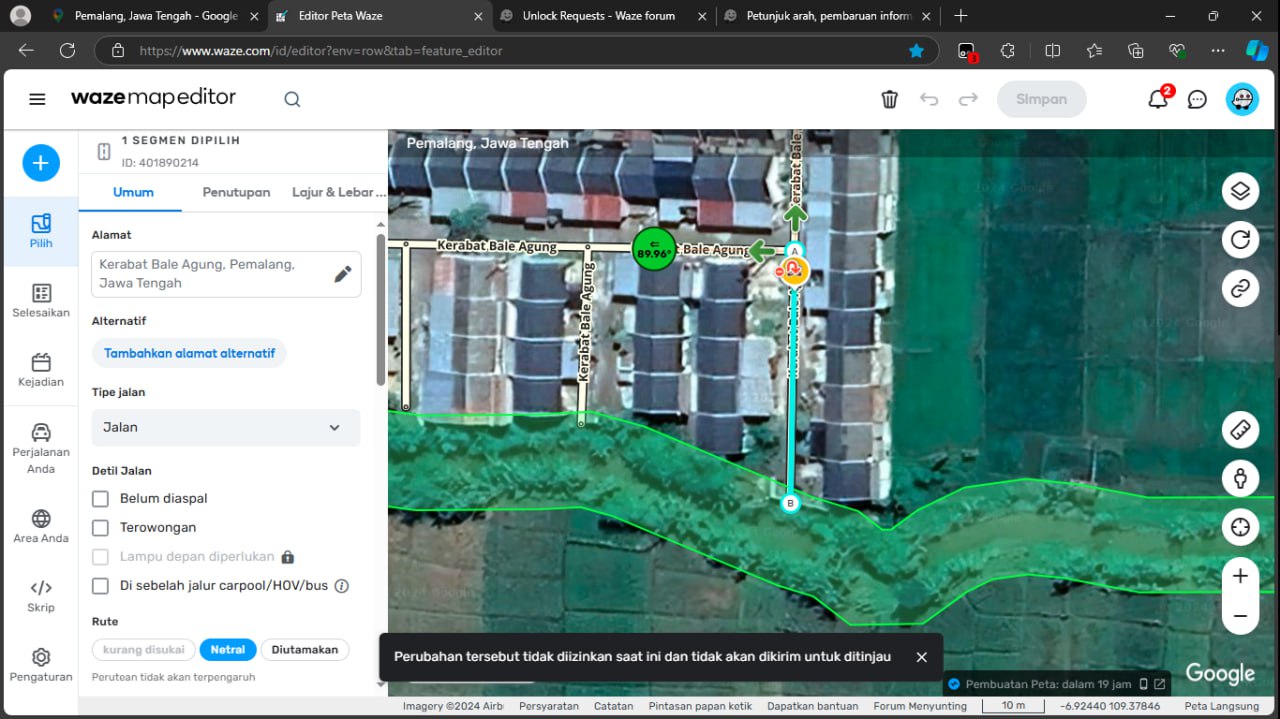Viewport: 1280px width, 719px height.
Task: Click the map zoom in button
Action: click(1240, 576)
